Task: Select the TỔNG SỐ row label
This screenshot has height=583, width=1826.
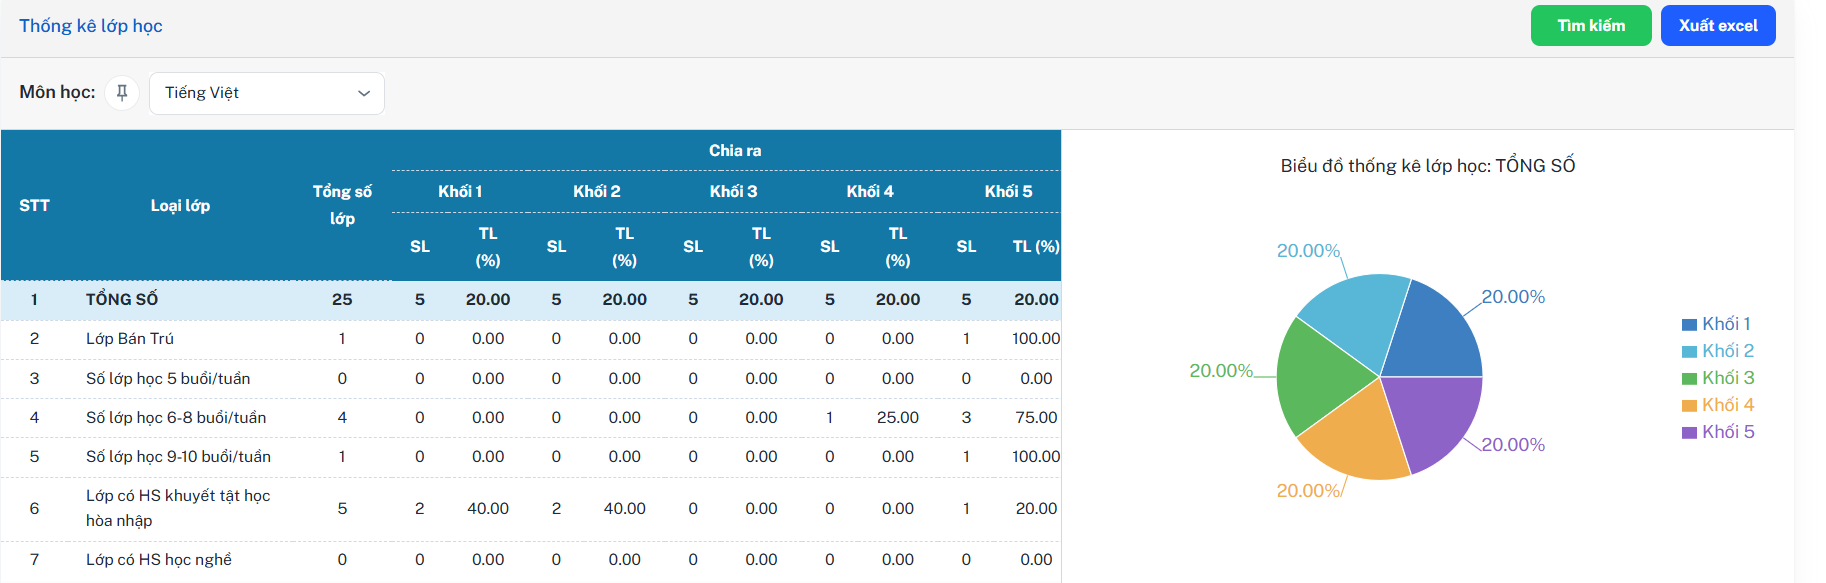Action: (x=122, y=300)
